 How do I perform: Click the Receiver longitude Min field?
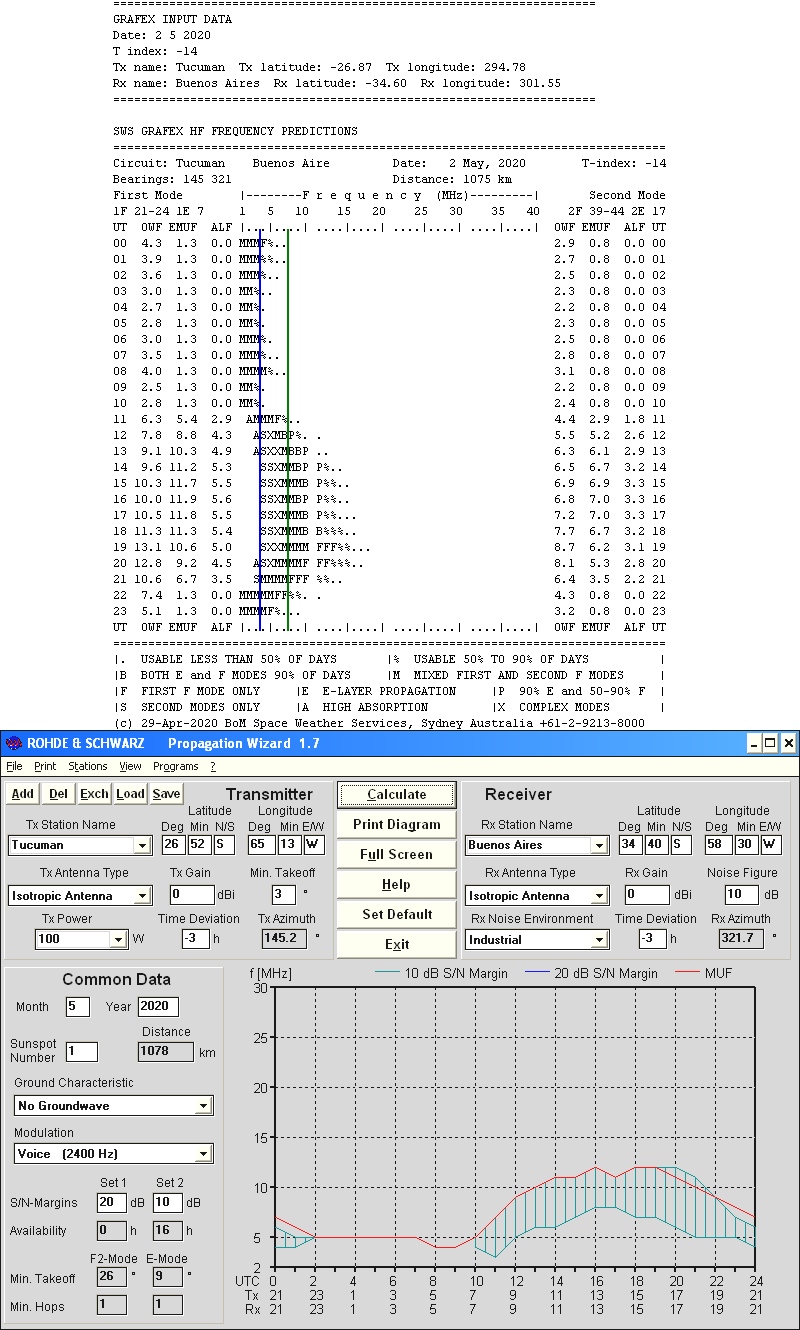(744, 845)
